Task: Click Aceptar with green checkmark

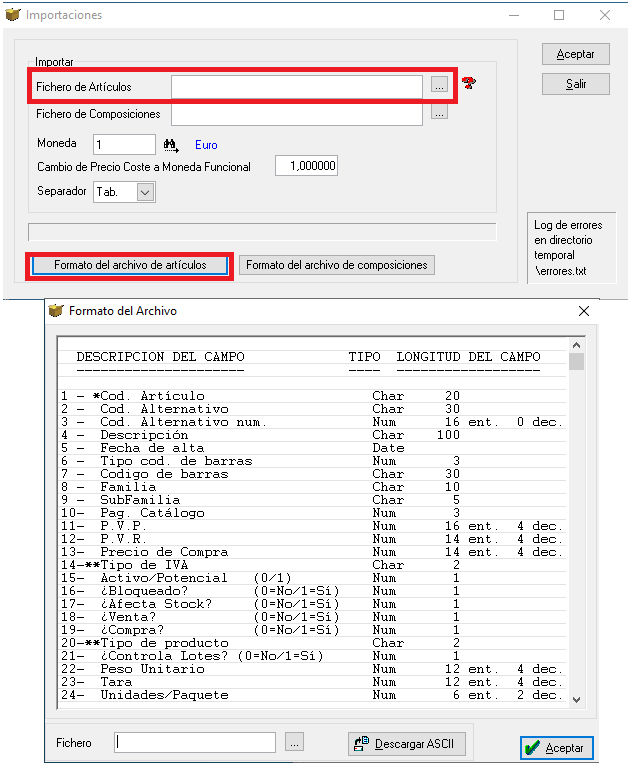Action: [x=556, y=747]
